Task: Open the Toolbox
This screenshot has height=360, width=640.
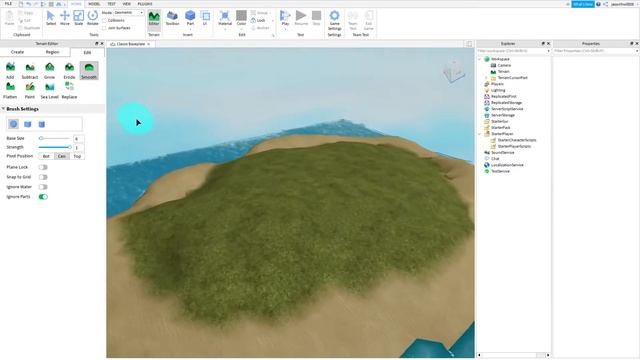Action: [172, 18]
